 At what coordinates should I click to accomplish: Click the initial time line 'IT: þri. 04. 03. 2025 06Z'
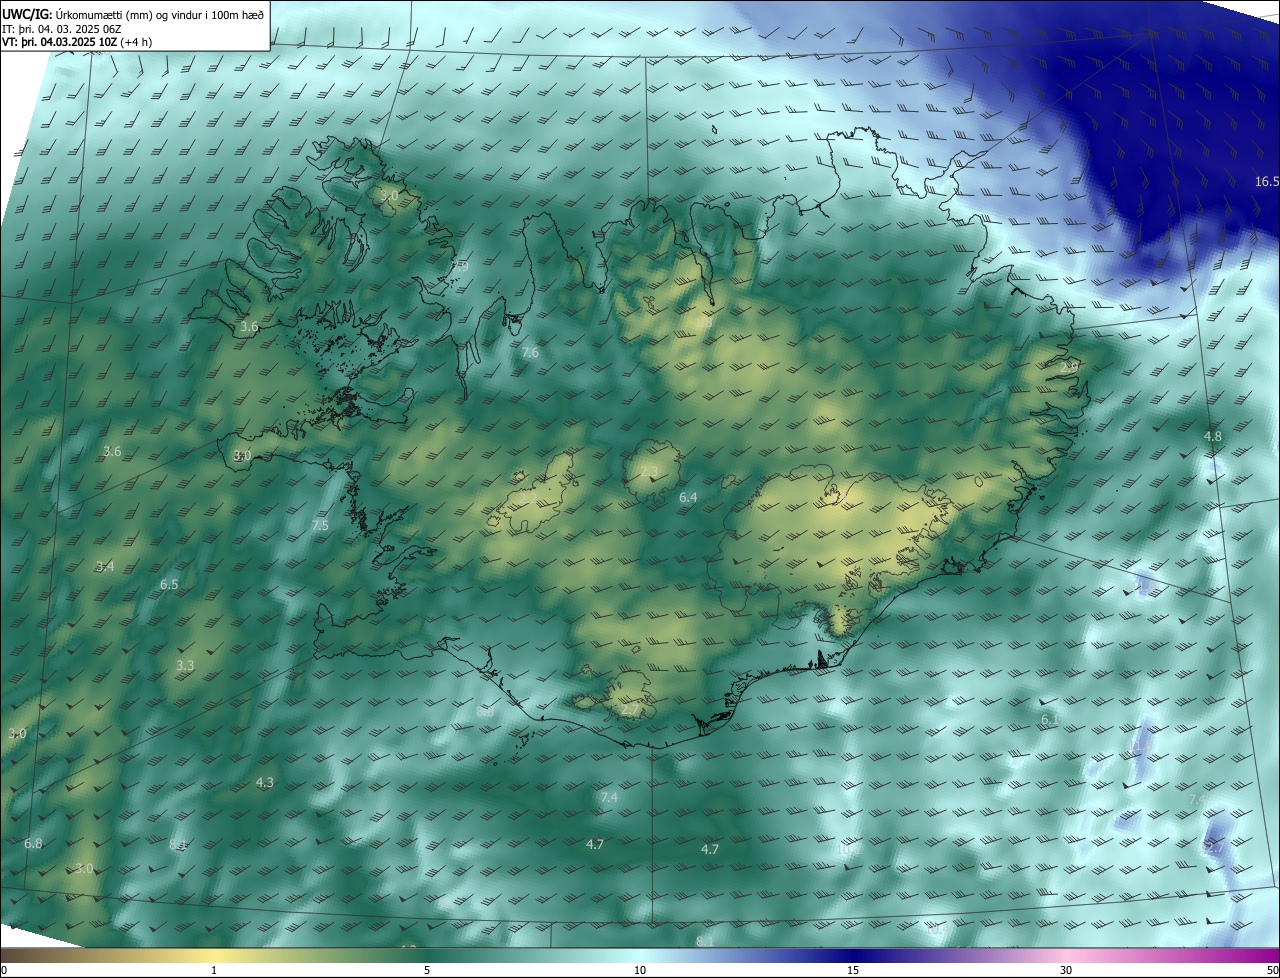[62, 29]
